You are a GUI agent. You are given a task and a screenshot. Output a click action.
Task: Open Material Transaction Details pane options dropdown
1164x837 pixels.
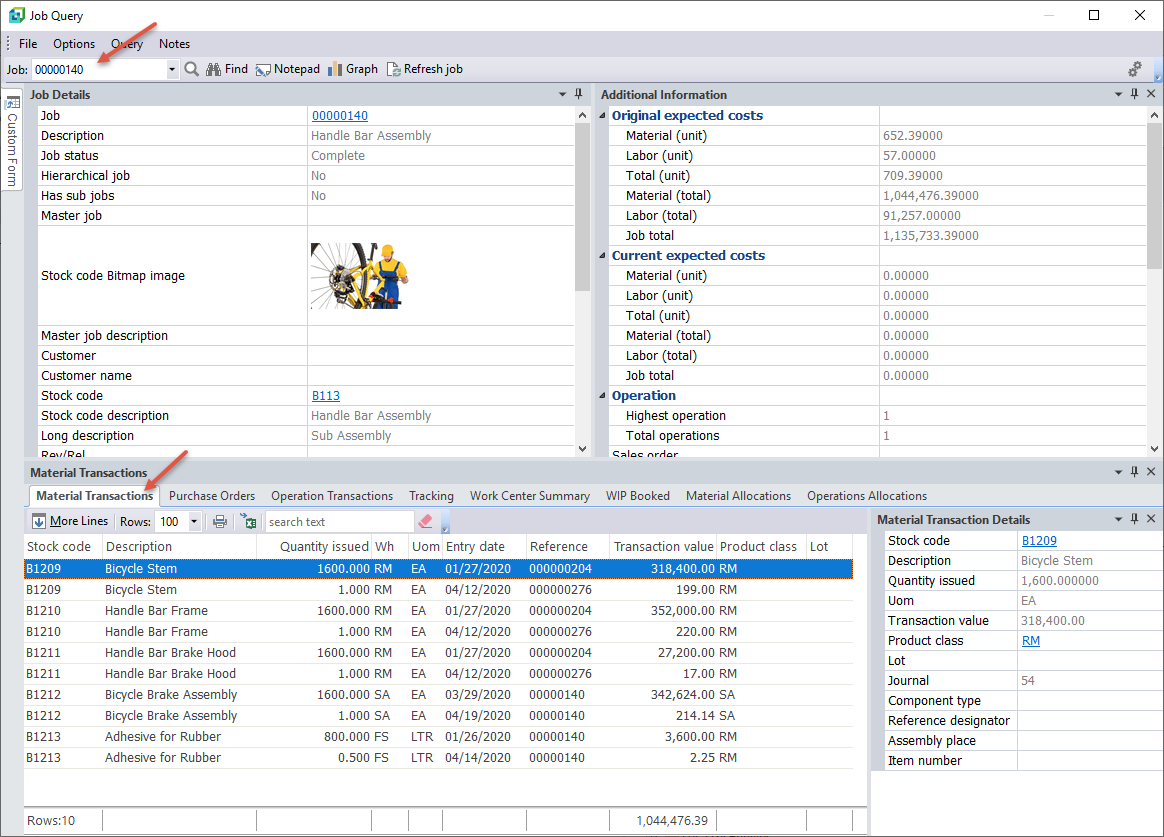coord(1118,519)
